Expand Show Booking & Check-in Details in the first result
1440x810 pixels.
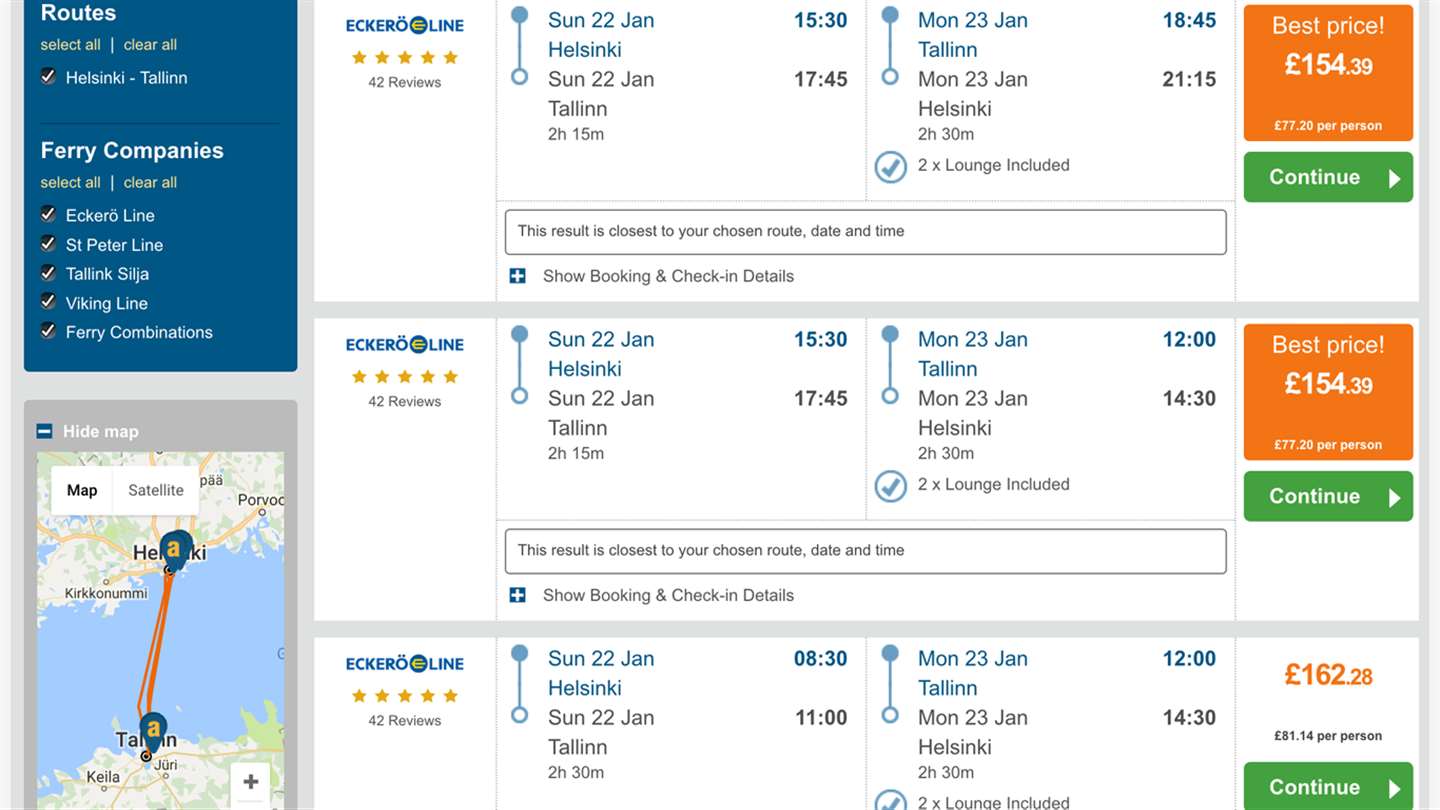click(667, 276)
